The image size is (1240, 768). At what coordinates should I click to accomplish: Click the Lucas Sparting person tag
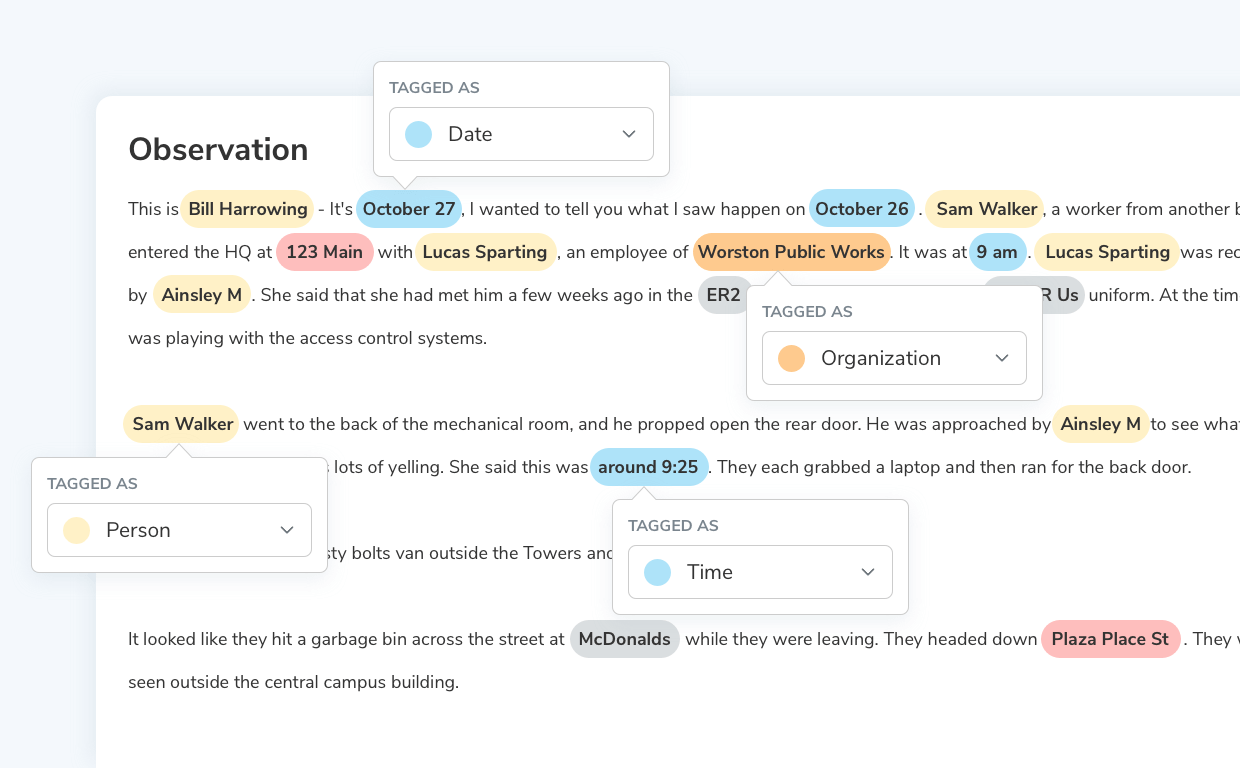pos(486,252)
